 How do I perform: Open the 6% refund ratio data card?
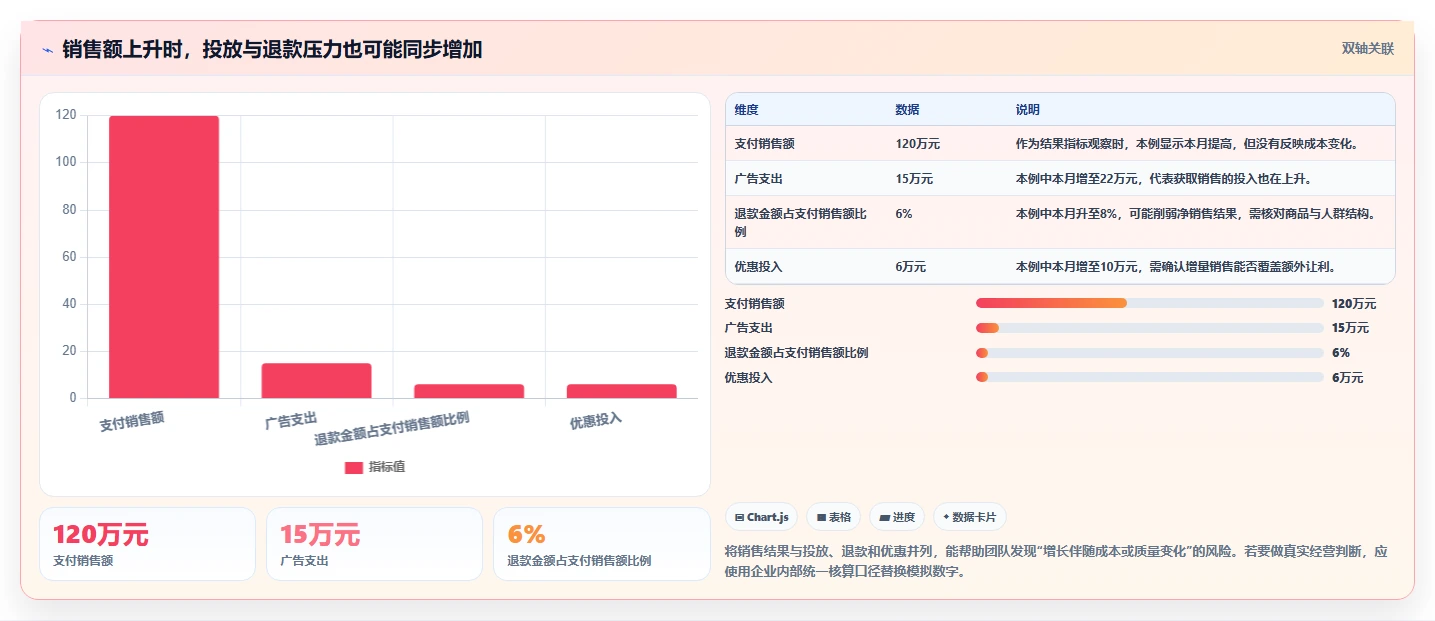pos(601,544)
